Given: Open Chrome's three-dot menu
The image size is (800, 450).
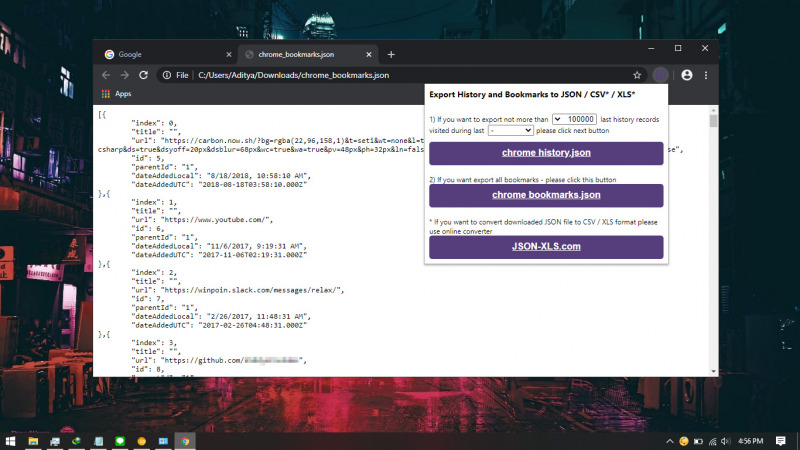Looking at the screenshot, I should click(706, 75).
